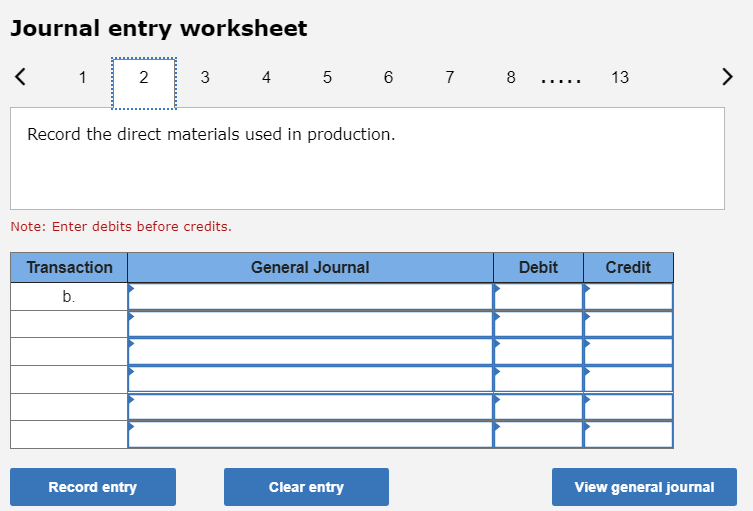Select the Credit cell in fourth row
The height and width of the screenshot is (511, 753).
click(628, 379)
